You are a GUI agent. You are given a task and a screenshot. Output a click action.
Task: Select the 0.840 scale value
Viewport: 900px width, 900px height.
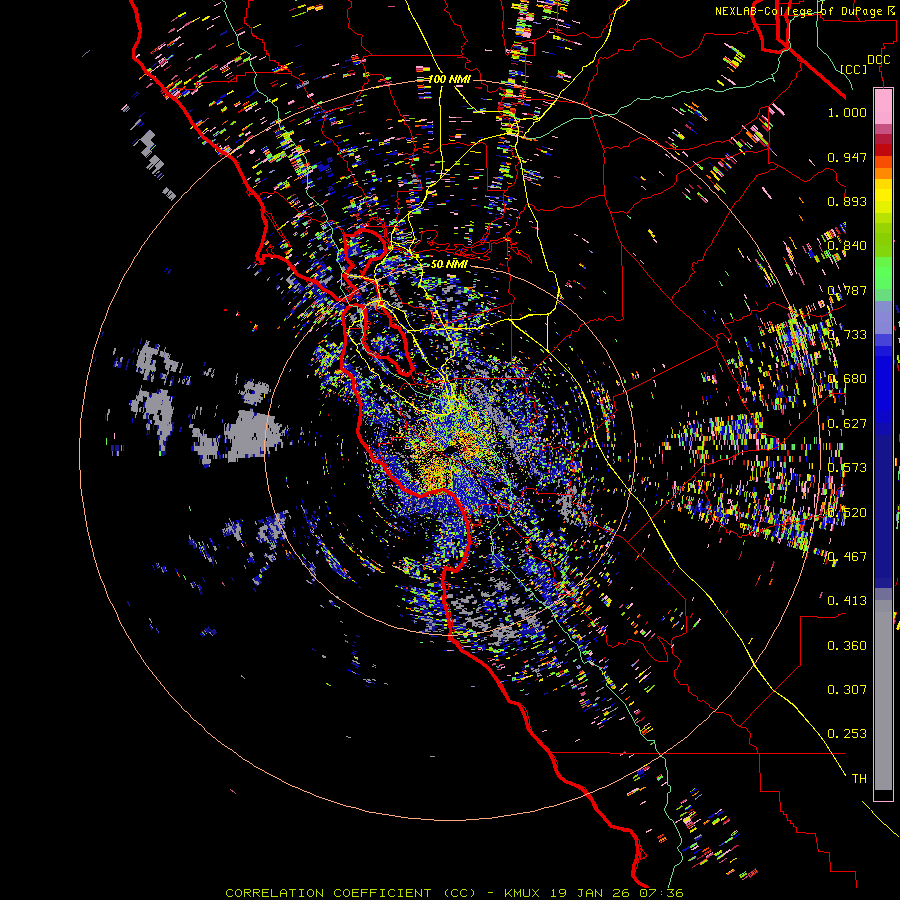click(847, 246)
